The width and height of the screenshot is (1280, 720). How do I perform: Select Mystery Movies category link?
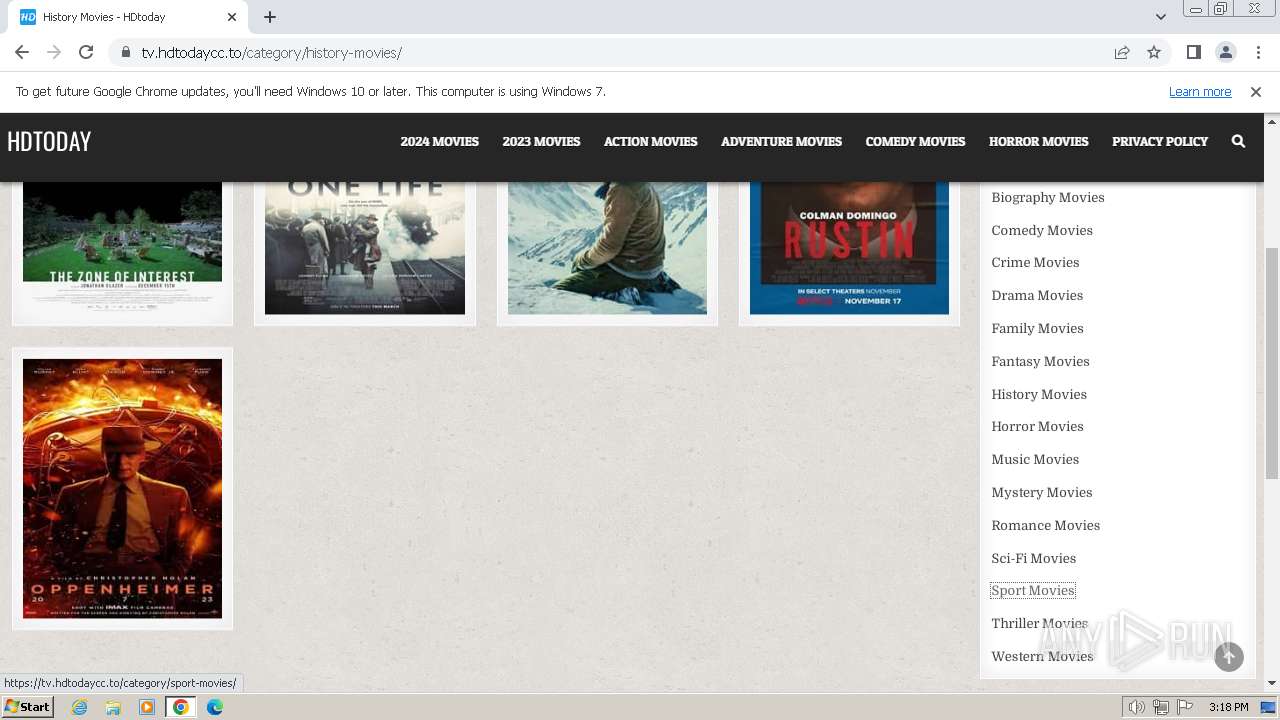(1042, 492)
